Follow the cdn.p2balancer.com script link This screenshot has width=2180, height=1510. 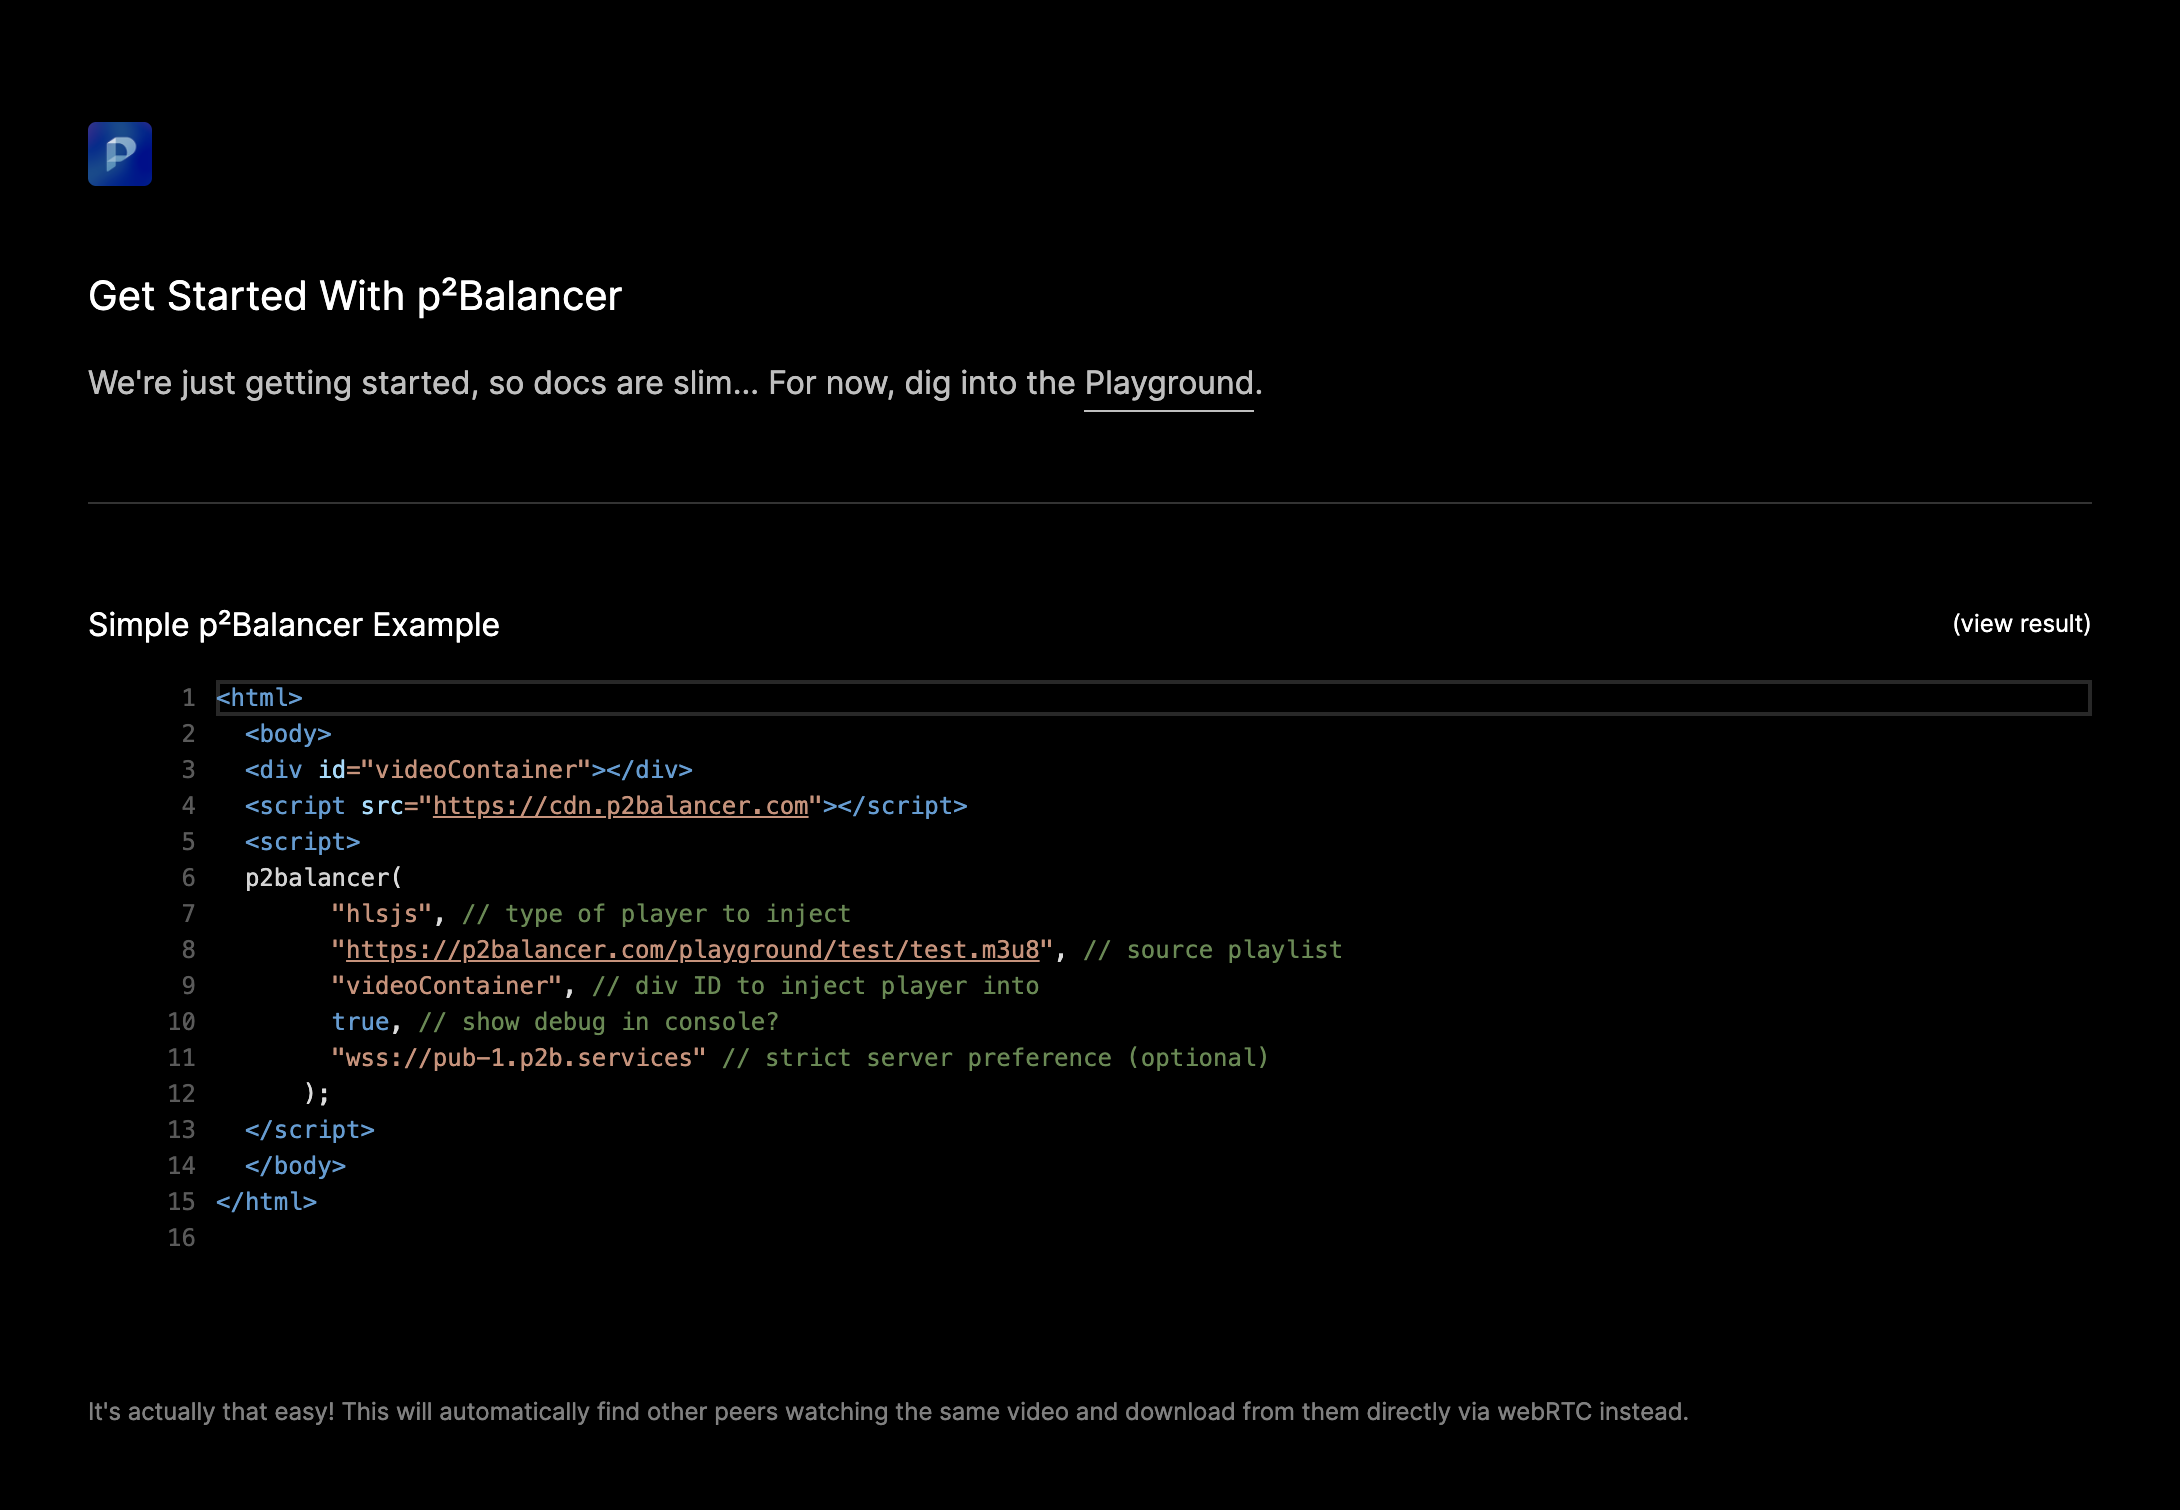(x=619, y=805)
